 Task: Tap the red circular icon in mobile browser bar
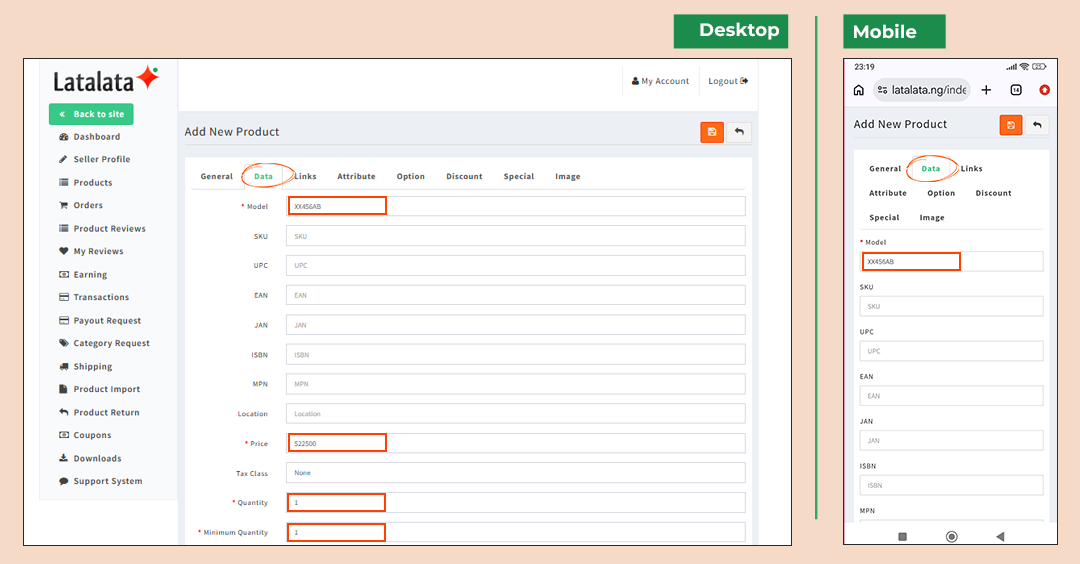[1044, 90]
